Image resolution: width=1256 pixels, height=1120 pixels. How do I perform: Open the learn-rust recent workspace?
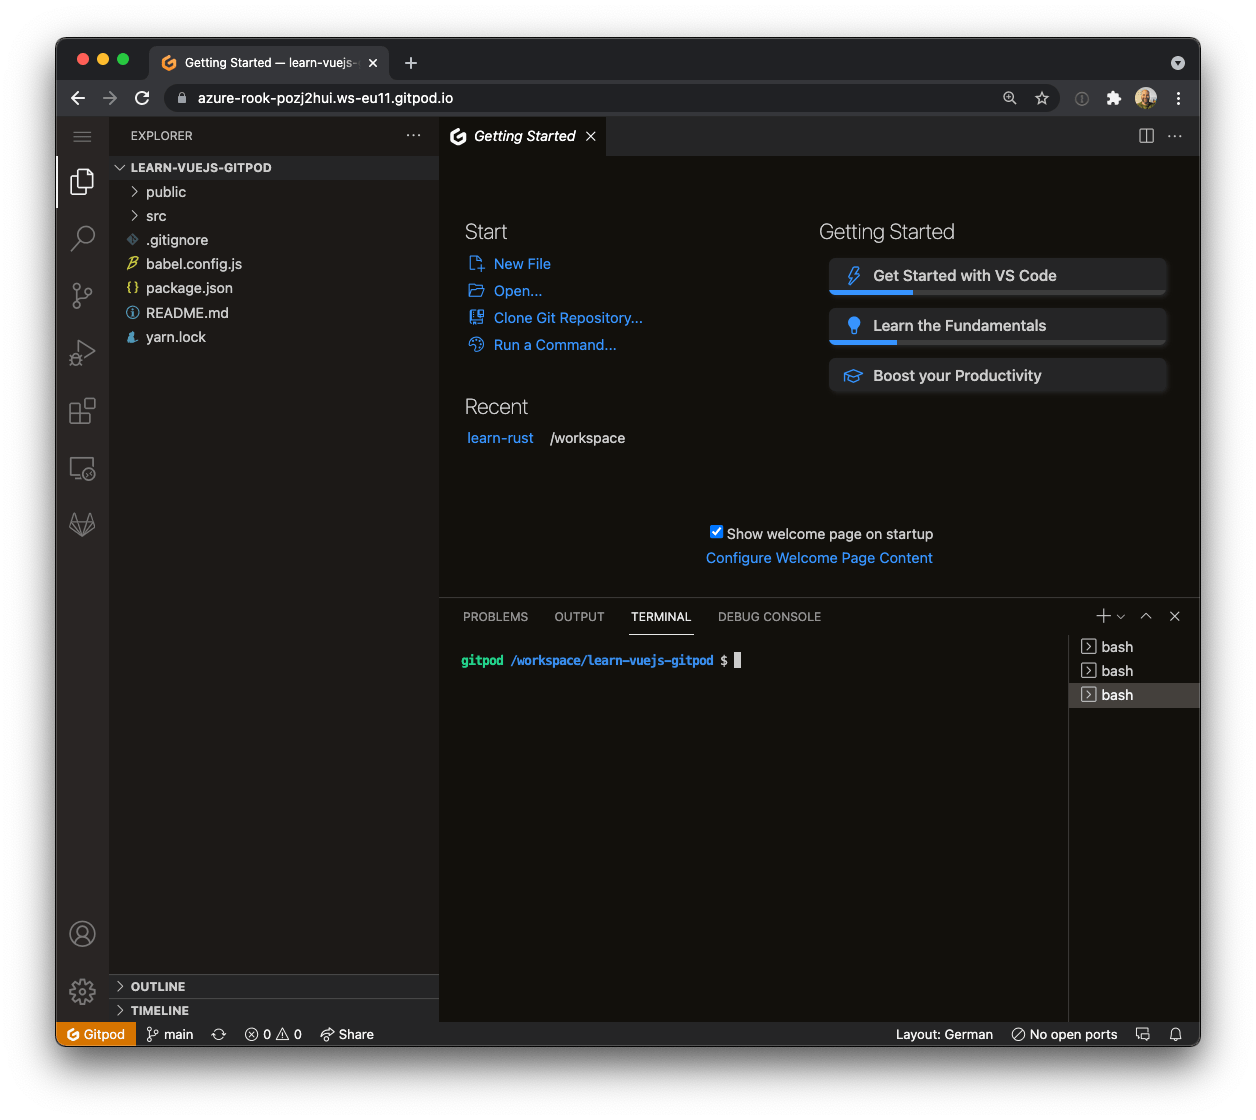(x=500, y=437)
